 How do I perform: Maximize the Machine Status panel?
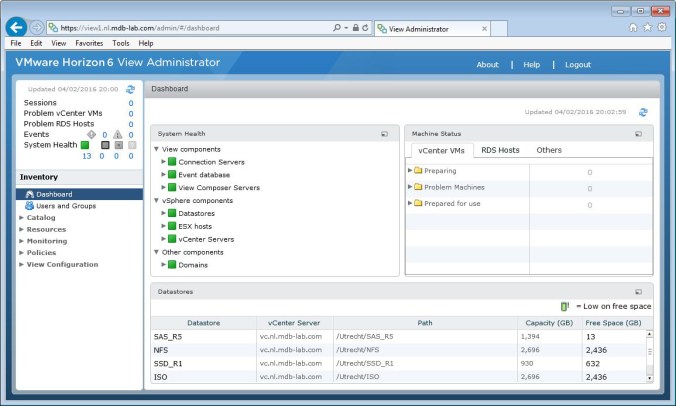pyautogui.click(x=639, y=133)
